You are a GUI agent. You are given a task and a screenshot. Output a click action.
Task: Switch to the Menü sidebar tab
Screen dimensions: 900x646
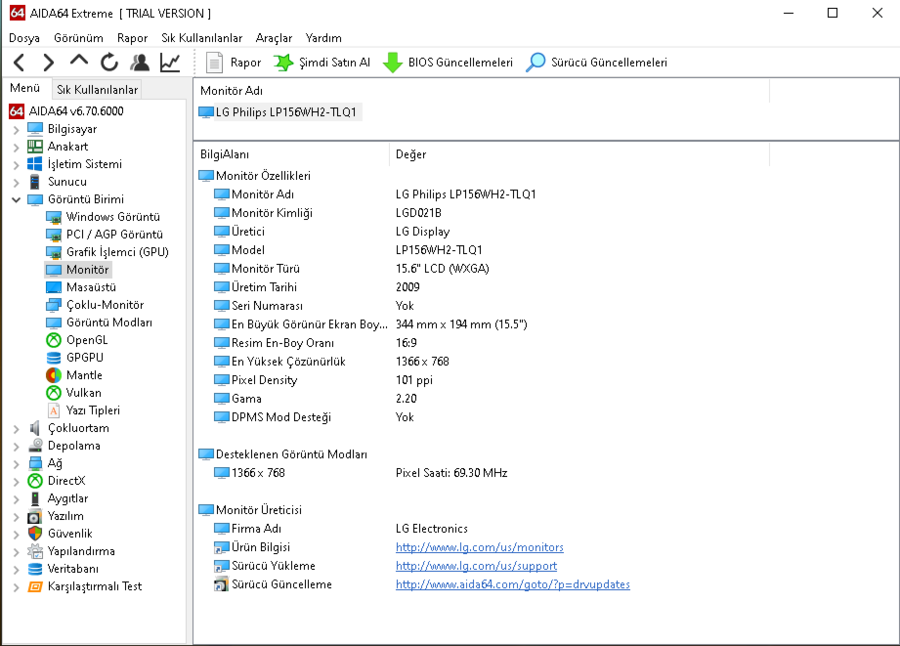coord(25,88)
